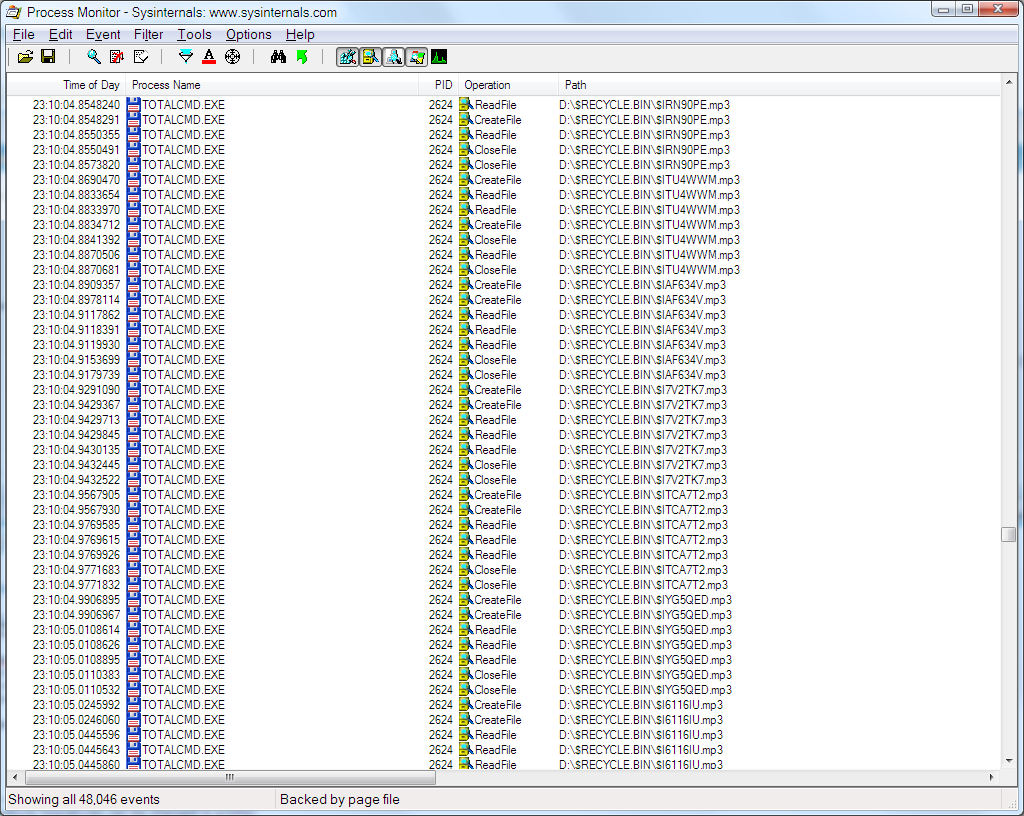Open the File menu
Viewport: 1024px width, 816px height.
coord(24,35)
